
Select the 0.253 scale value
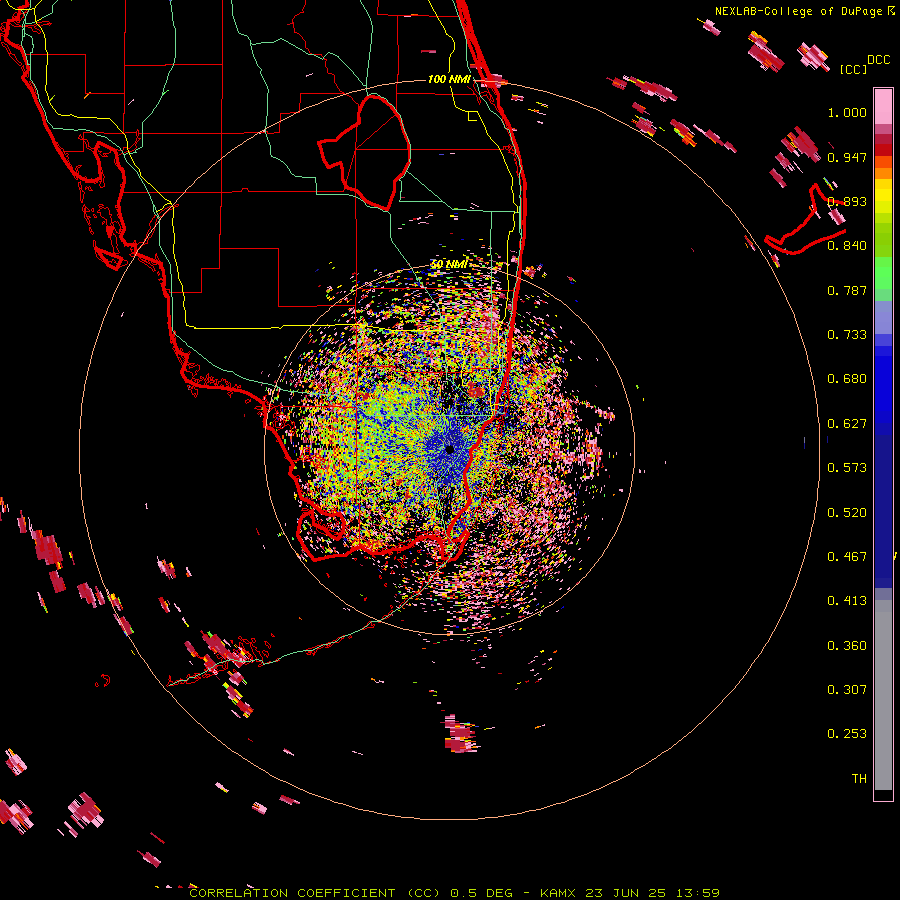click(x=847, y=734)
